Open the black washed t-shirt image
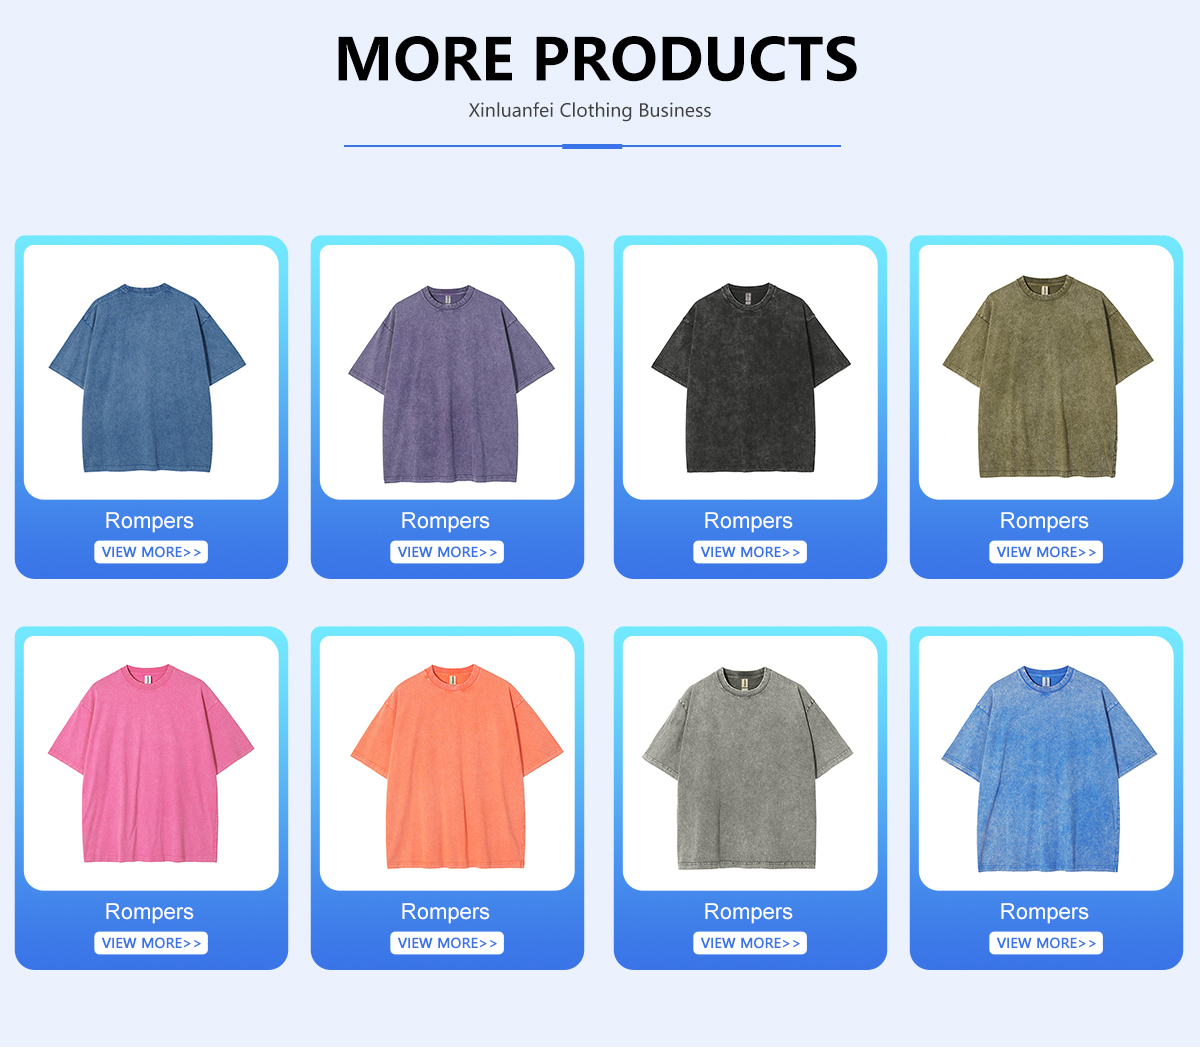Image resolution: width=1200 pixels, height=1048 pixels. point(750,372)
